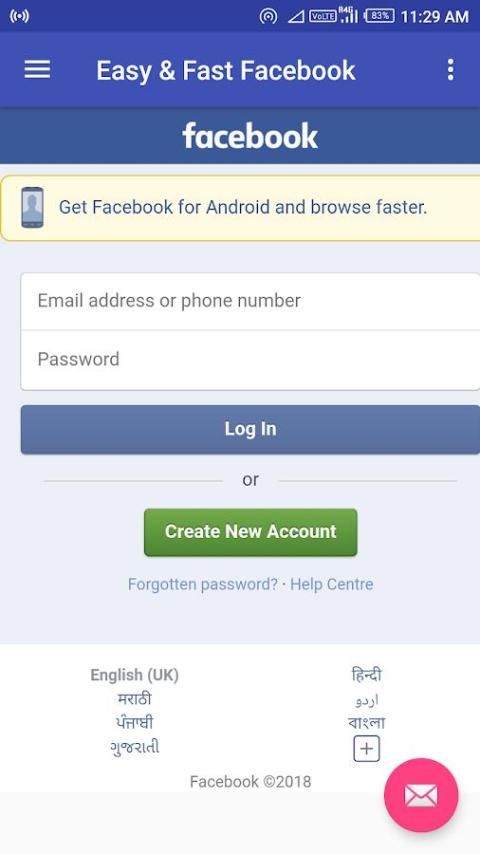Screen dimensions: 480x854
Task: Tap the pink mail floating button
Action: (x=421, y=795)
